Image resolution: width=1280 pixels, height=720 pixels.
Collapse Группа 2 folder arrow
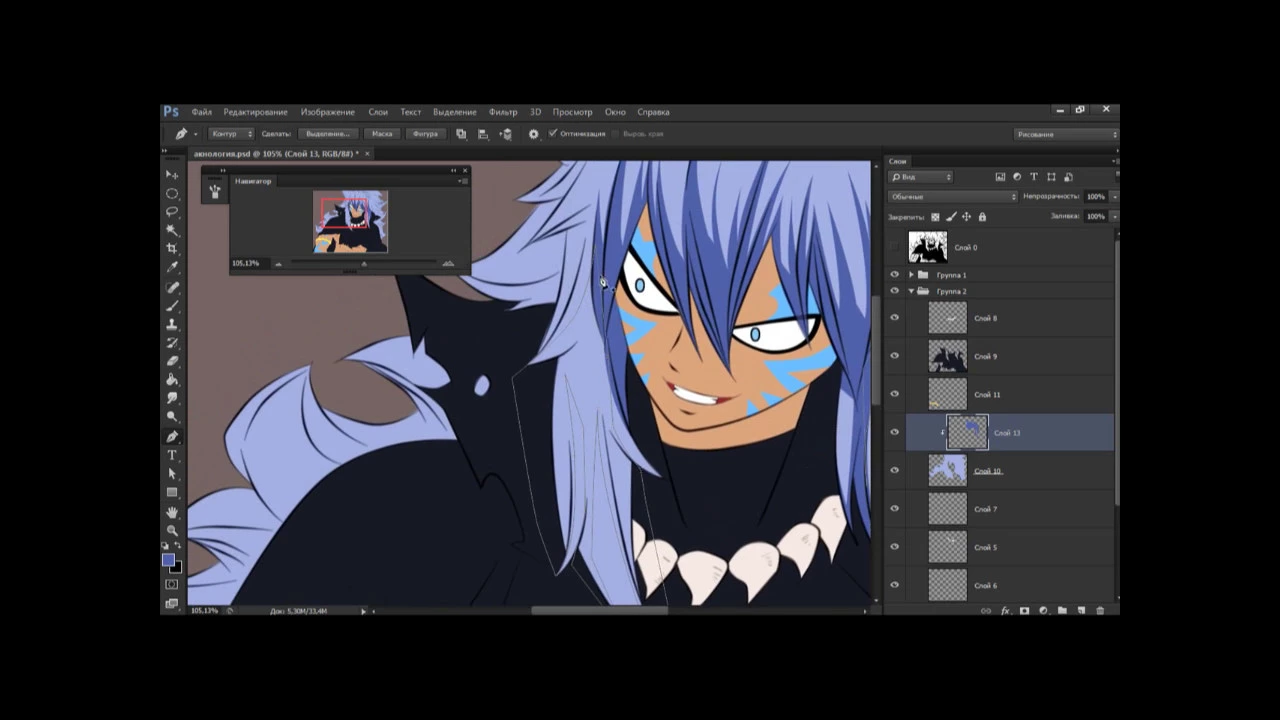[x=911, y=291]
